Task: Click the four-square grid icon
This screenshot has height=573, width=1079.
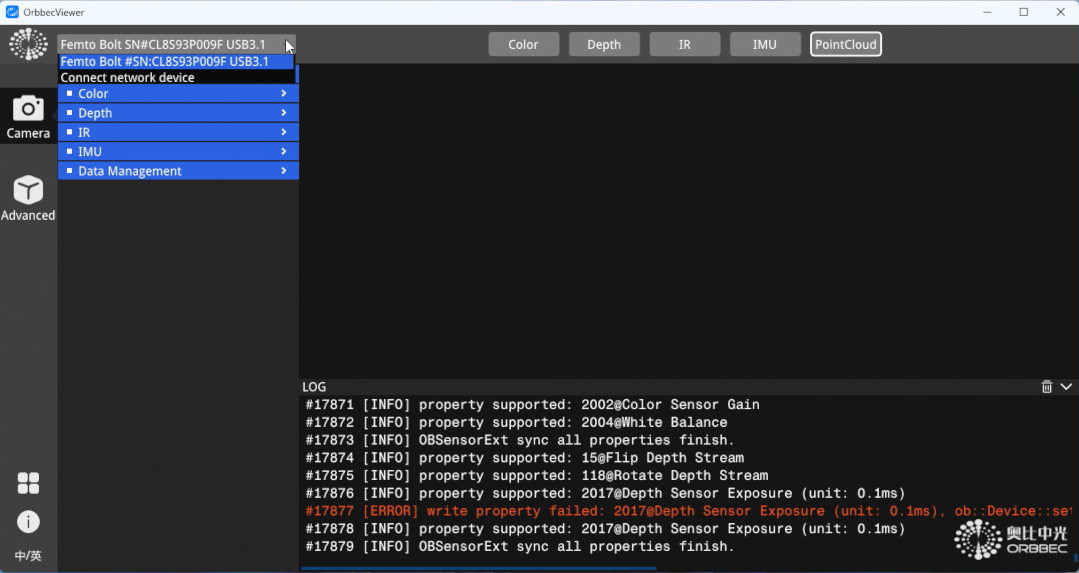Action: (x=28, y=483)
